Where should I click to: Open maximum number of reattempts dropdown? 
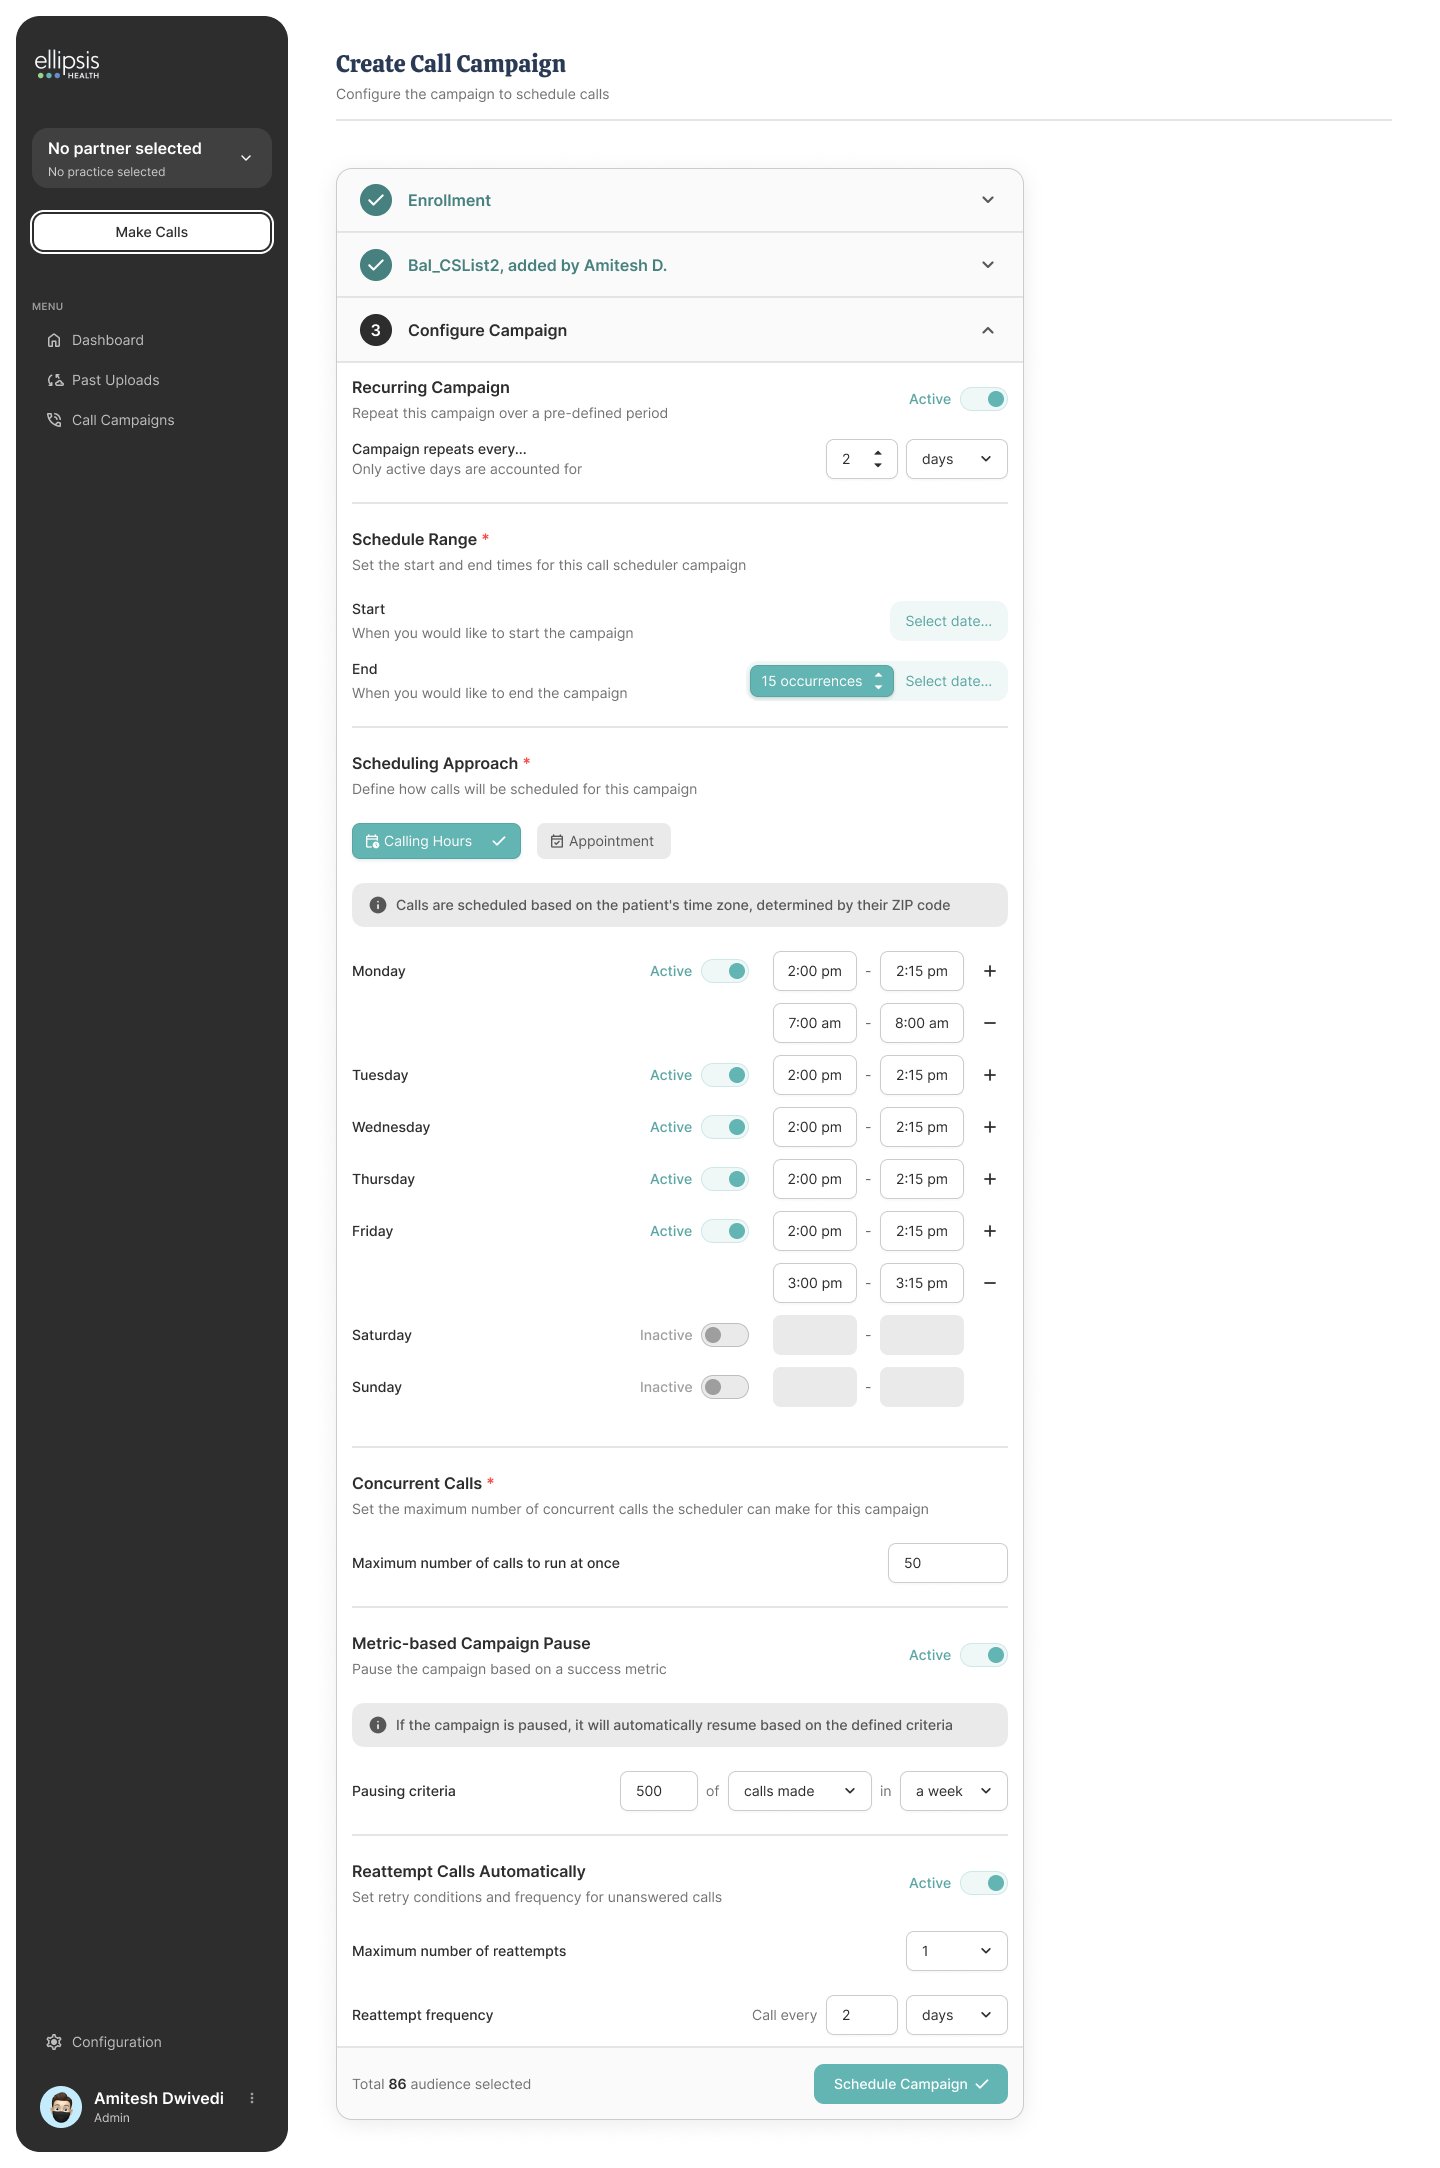957,1951
